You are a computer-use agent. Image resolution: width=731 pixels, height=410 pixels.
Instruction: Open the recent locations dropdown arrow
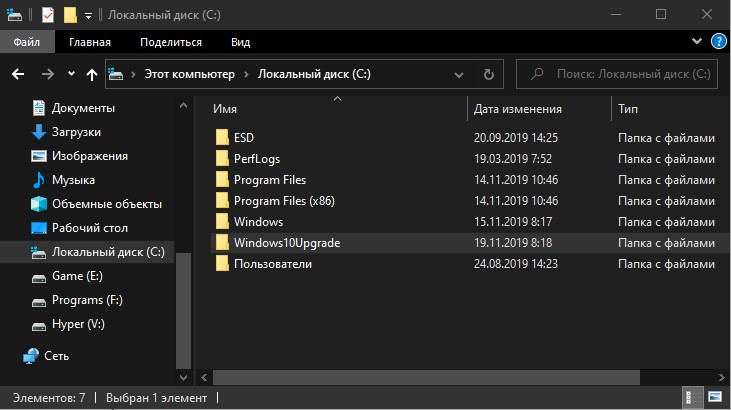[x=71, y=74]
